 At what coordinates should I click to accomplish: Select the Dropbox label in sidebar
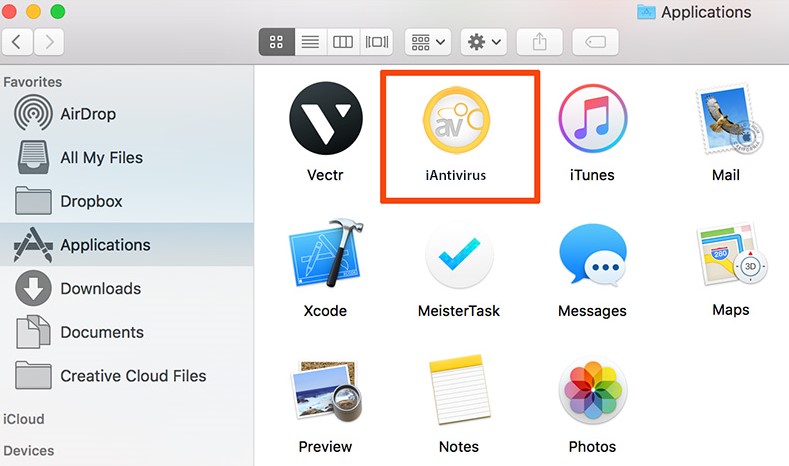click(91, 201)
